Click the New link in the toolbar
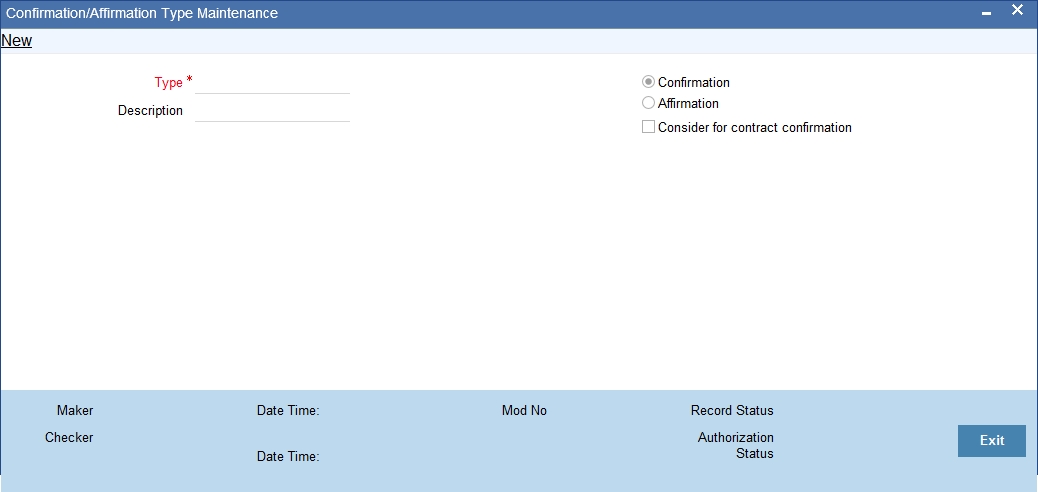This screenshot has width=1038, height=492. tap(17, 40)
